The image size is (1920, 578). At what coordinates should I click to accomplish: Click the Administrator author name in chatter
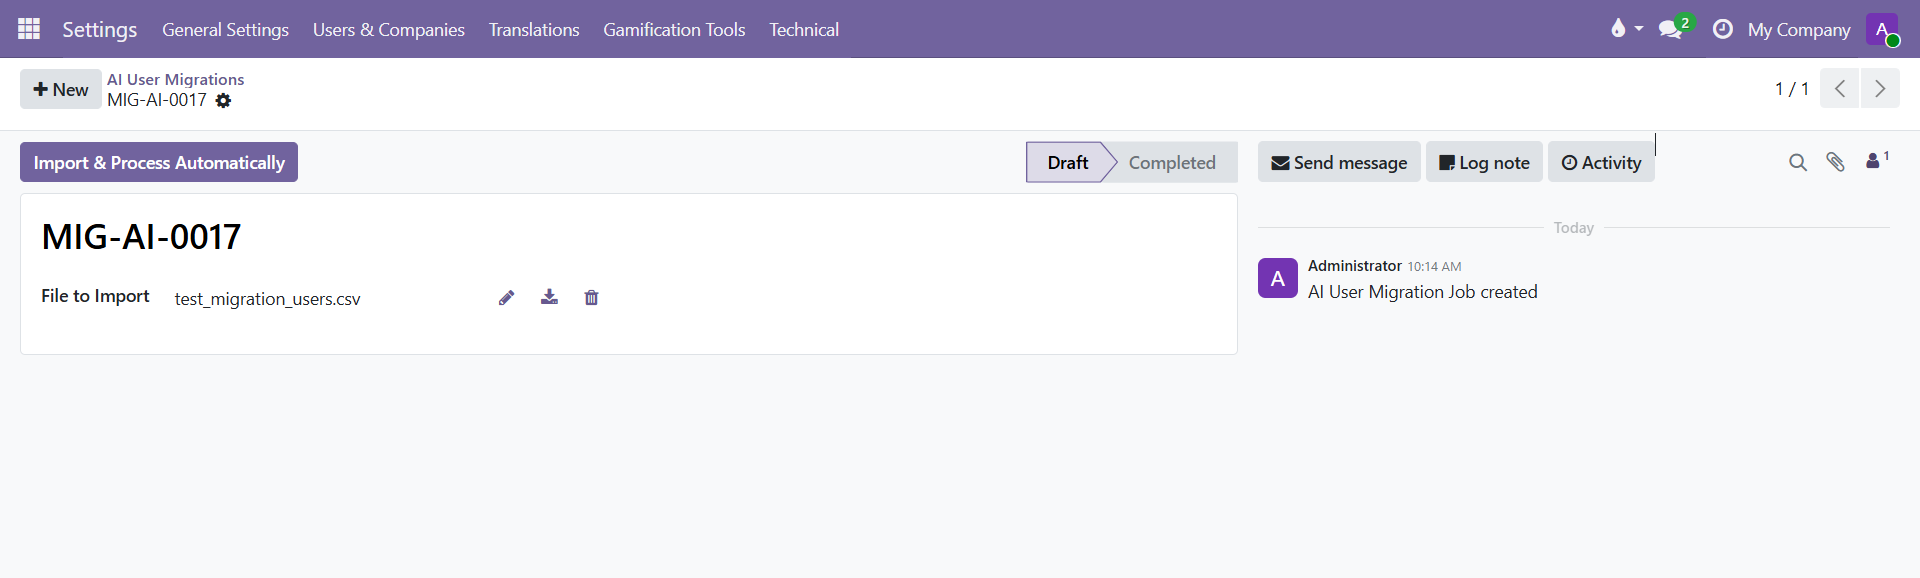point(1354,266)
